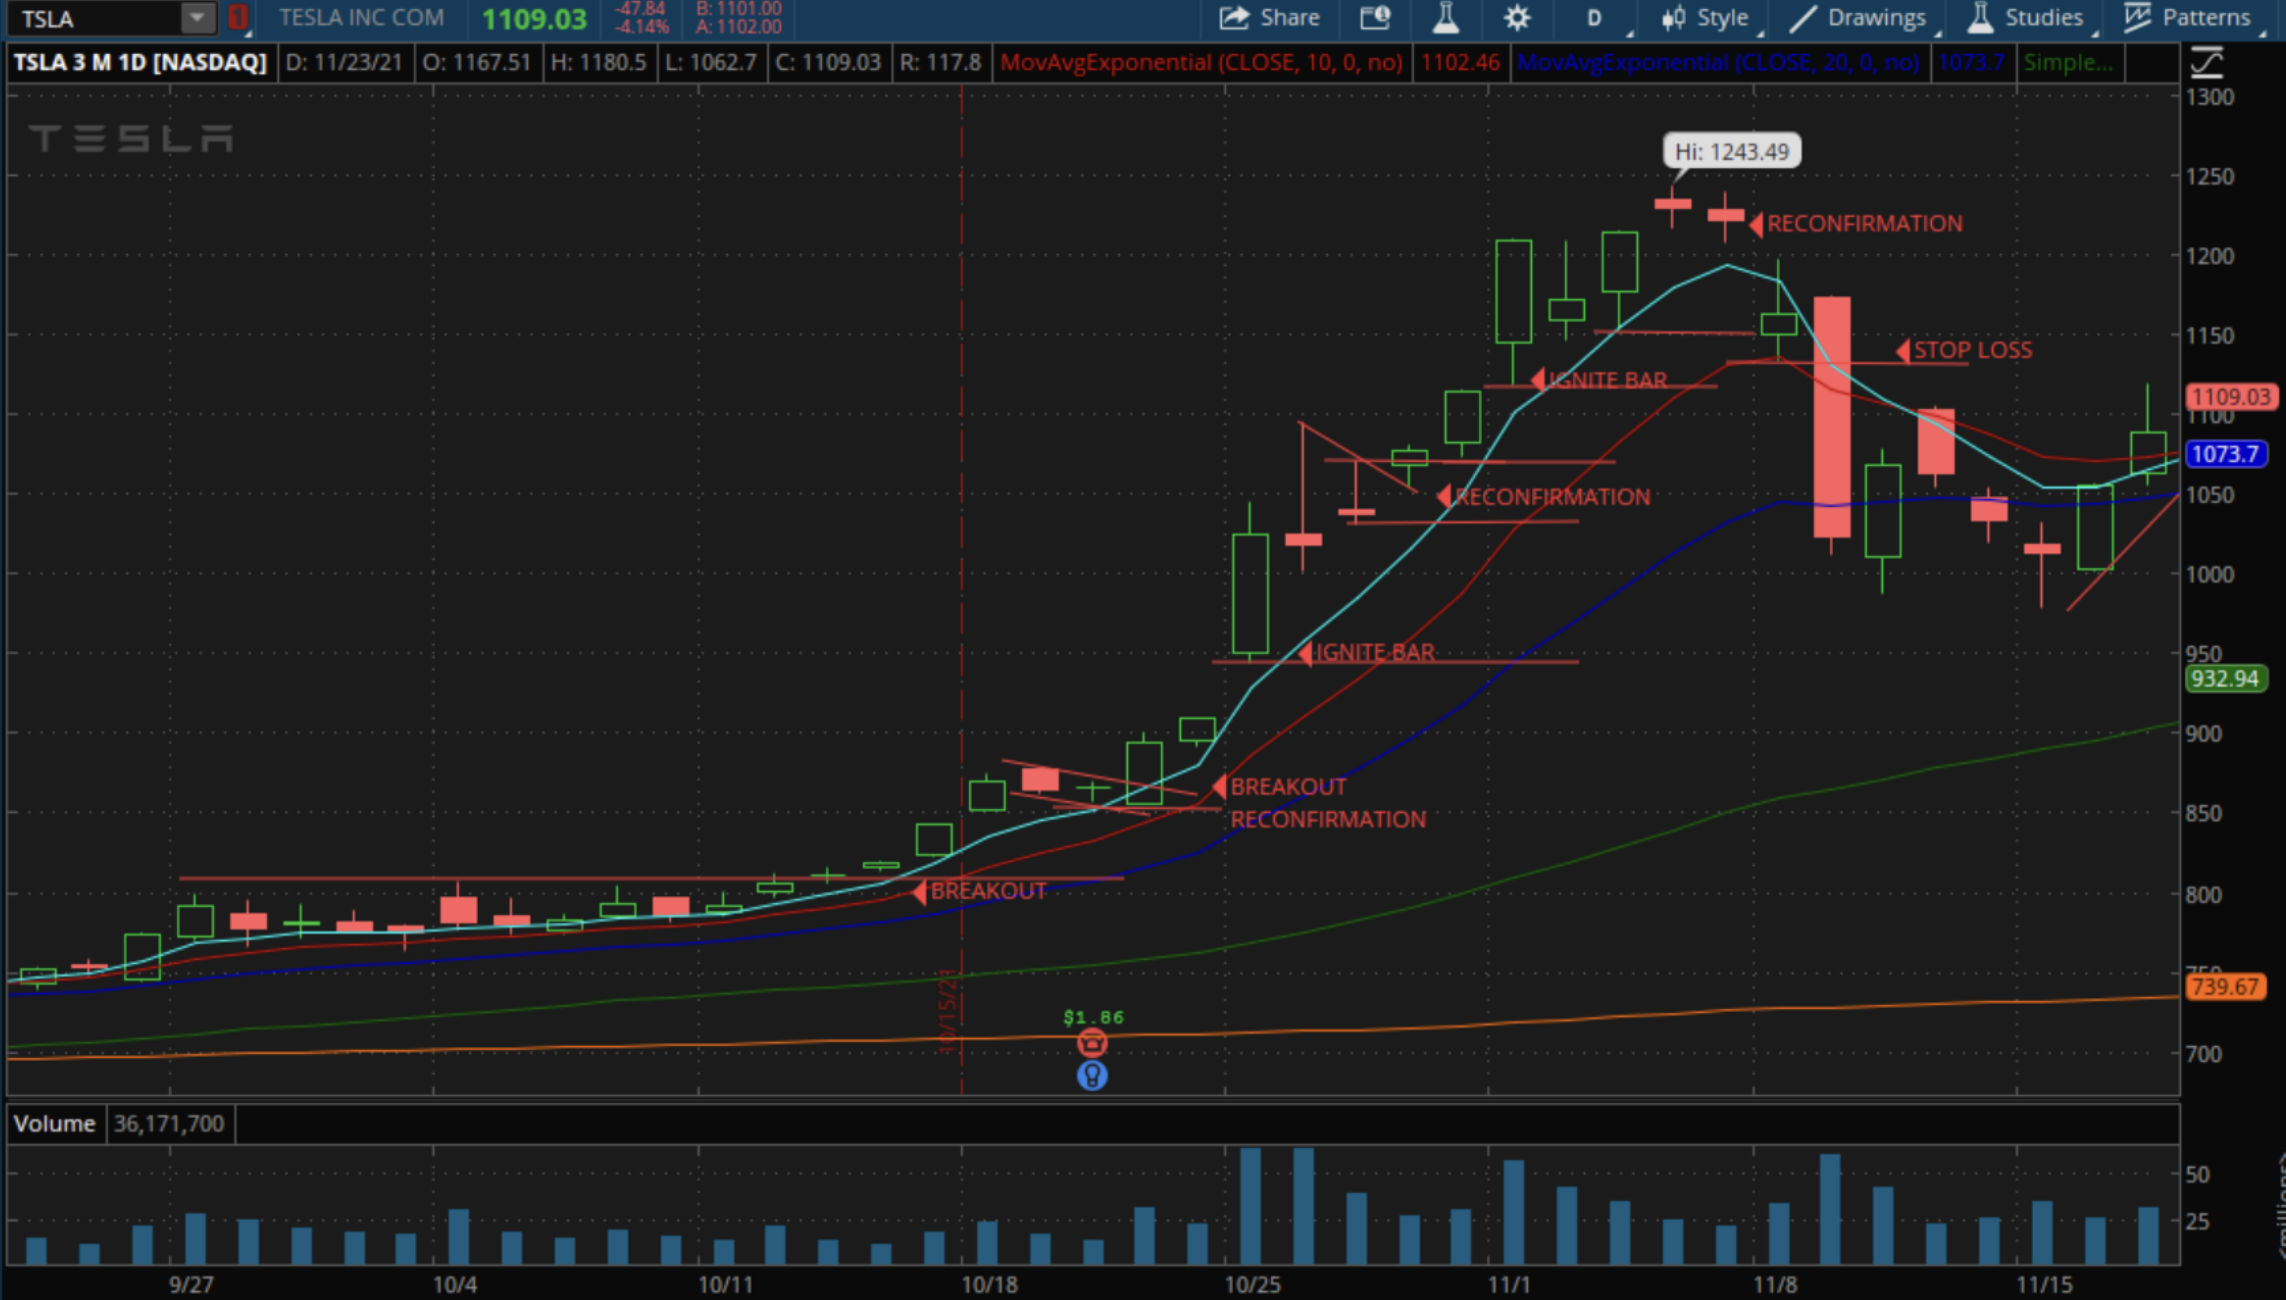Click the red link/clipboard icon beside the symbol dropdown
Image resolution: width=2286 pixels, height=1300 pixels.
tap(238, 17)
